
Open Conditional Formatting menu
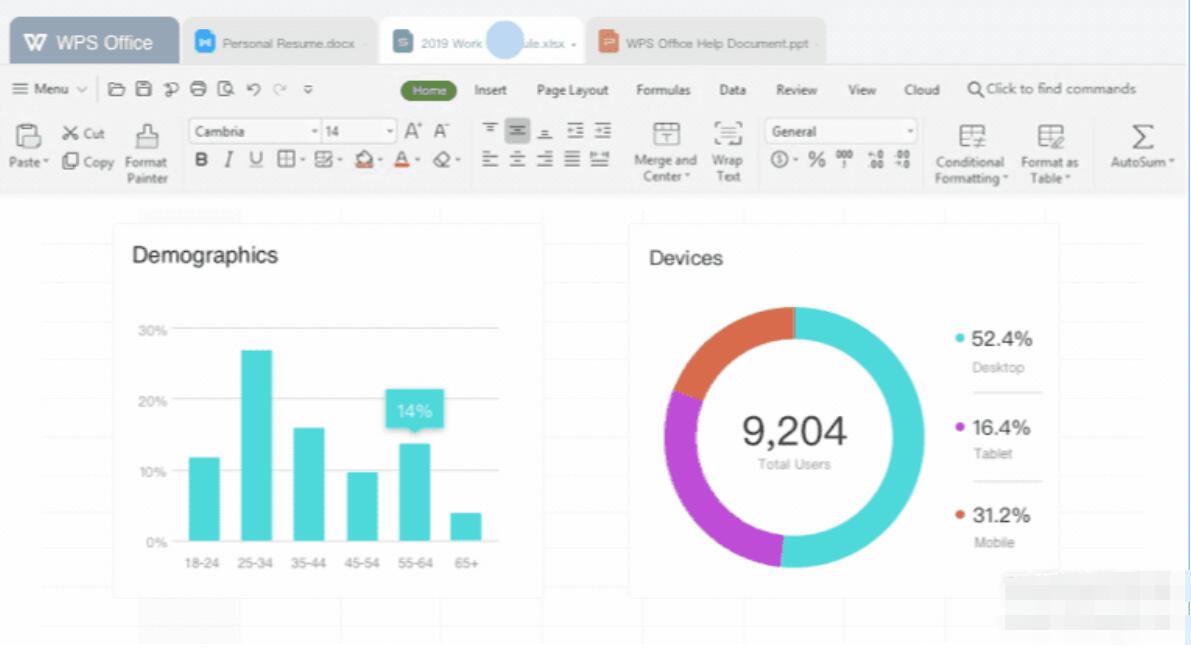[971, 154]
